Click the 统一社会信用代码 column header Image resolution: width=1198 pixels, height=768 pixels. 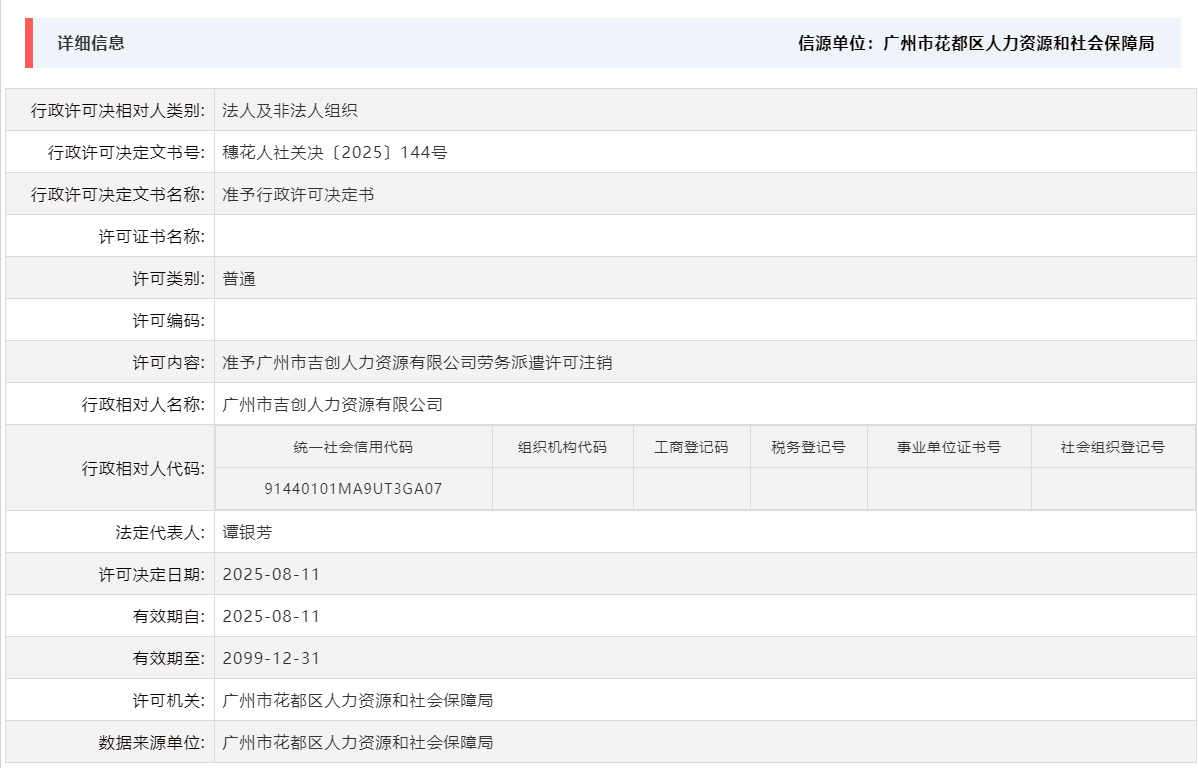pos(358,447)
